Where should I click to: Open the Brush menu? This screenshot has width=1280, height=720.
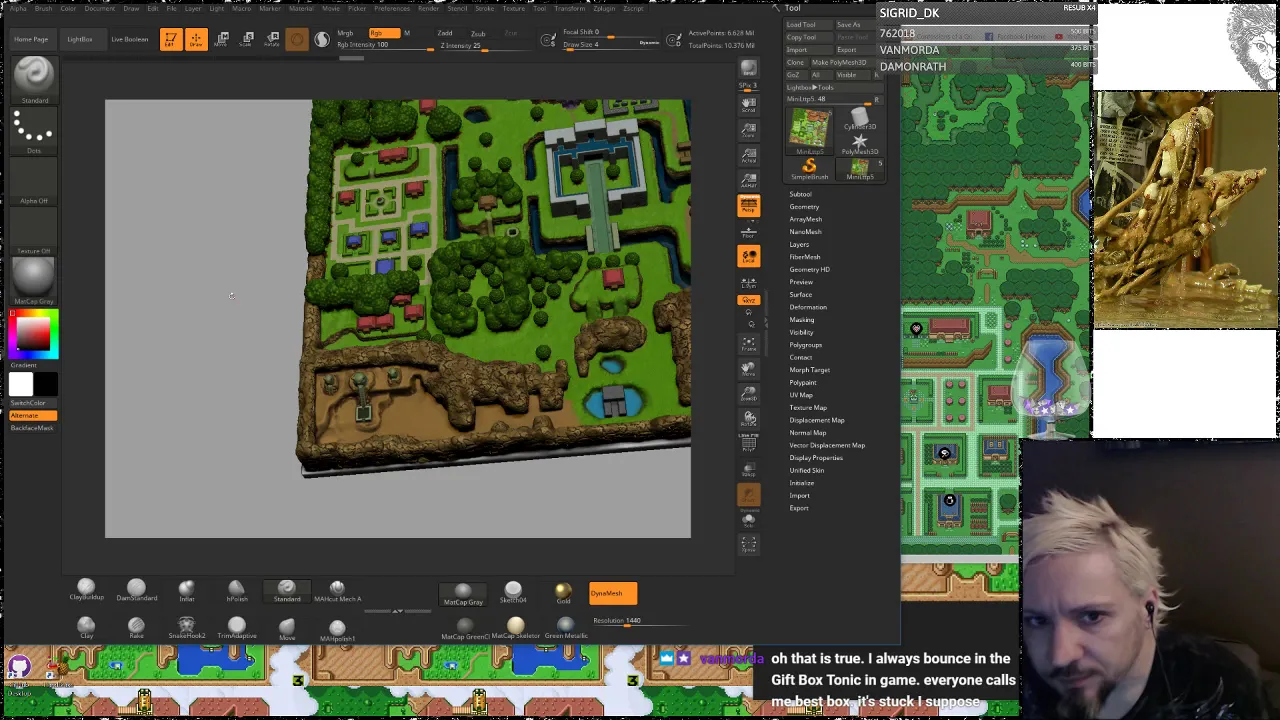pyautogui.click(x=43, y=8)
